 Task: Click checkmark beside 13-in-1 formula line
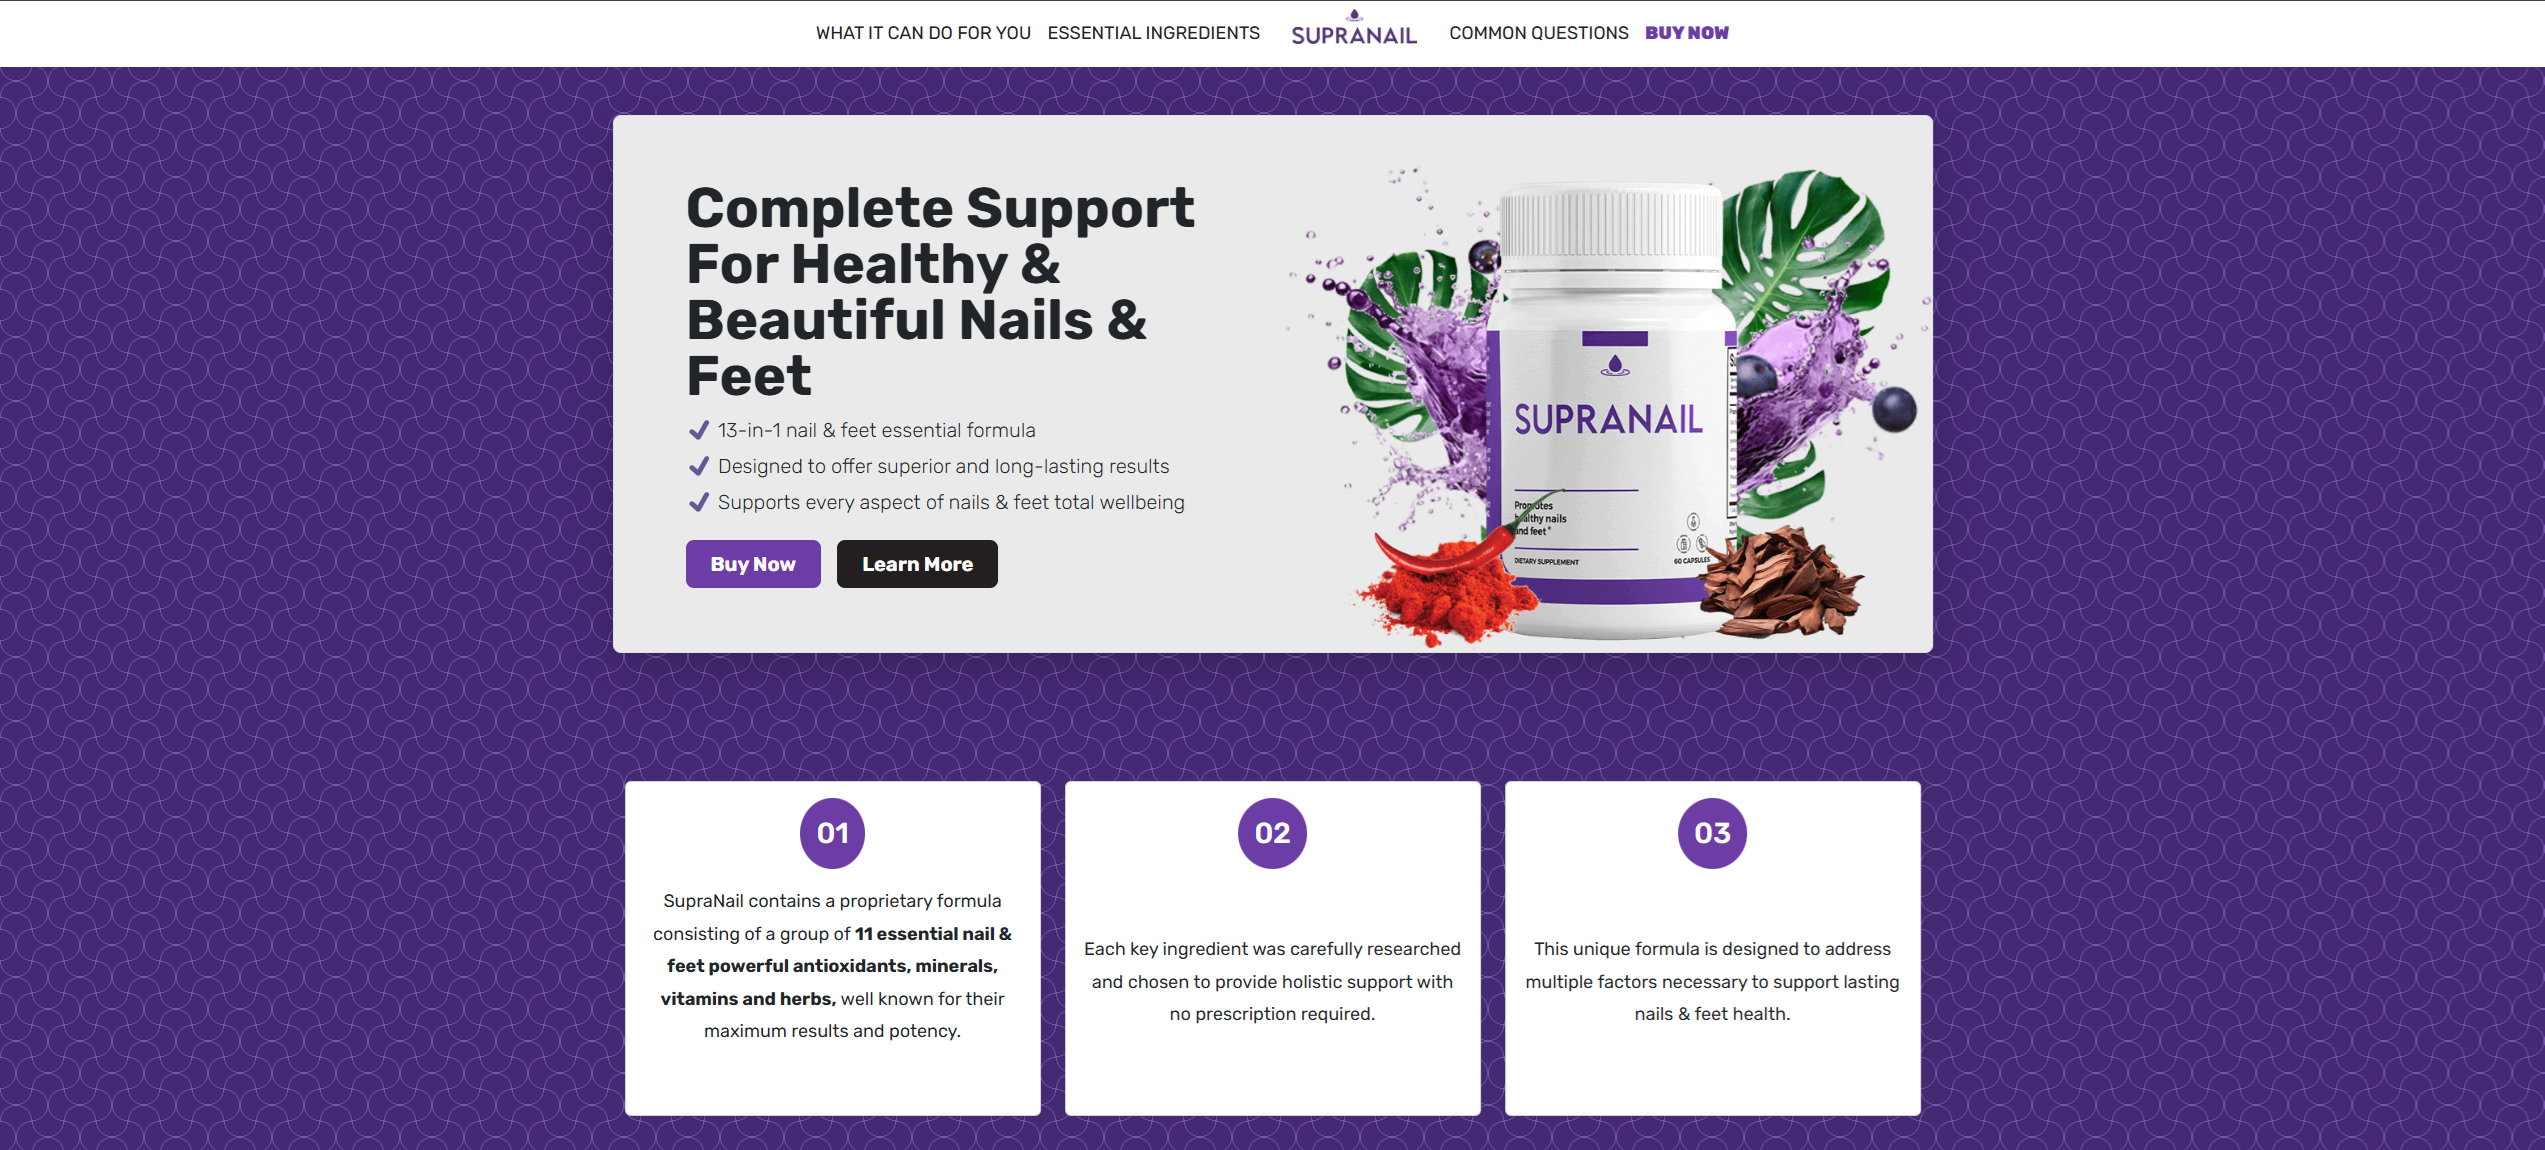tap(699, 430)
